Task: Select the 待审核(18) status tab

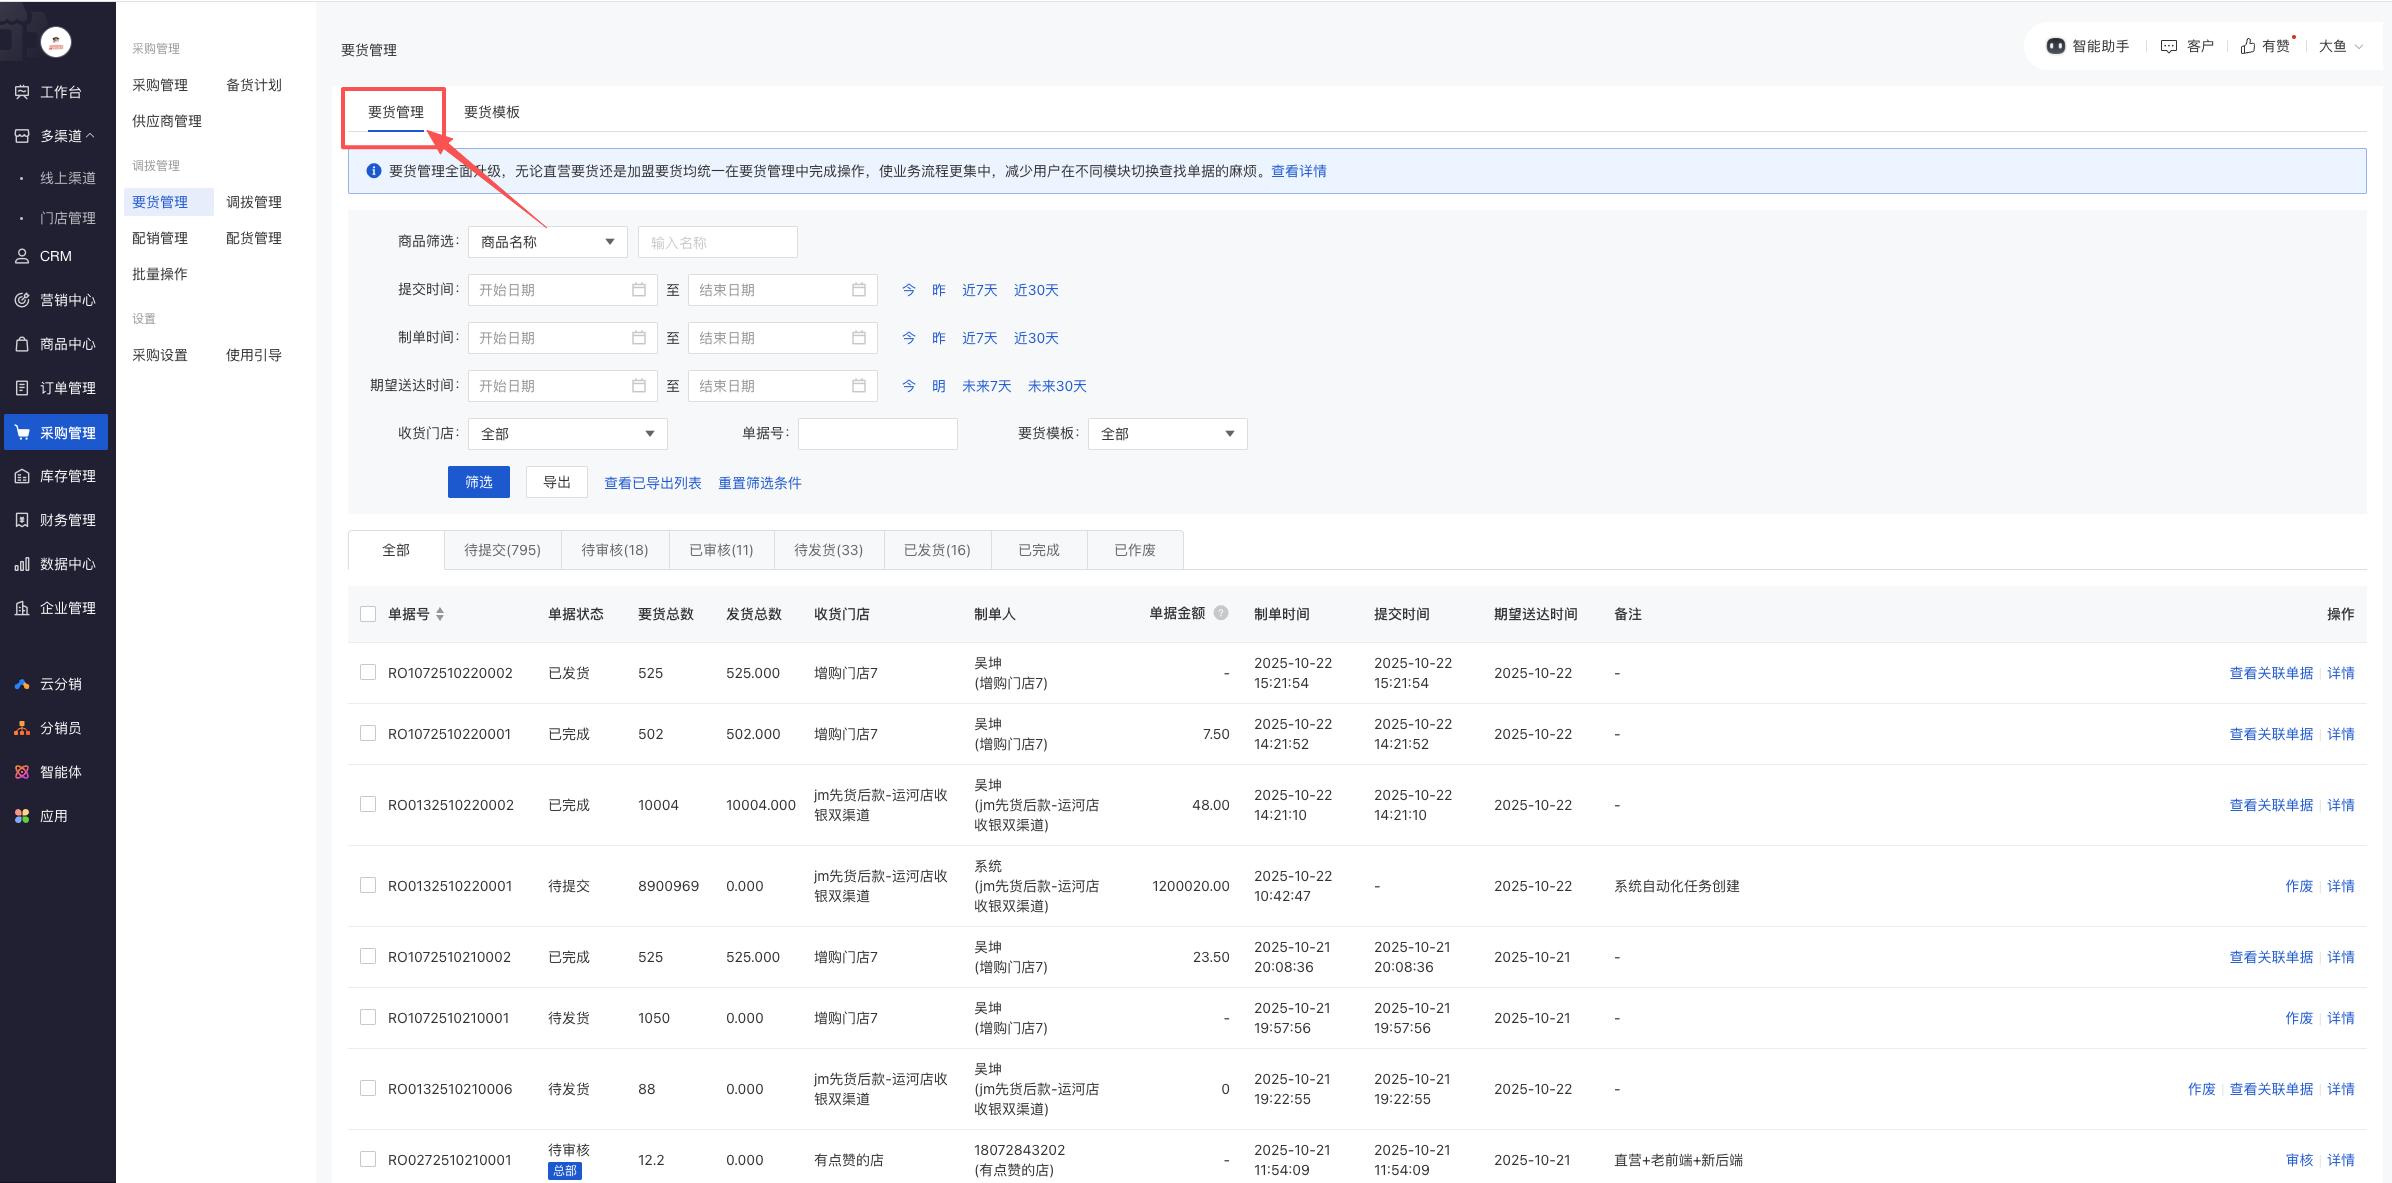Action: click(x=614, y=550)
